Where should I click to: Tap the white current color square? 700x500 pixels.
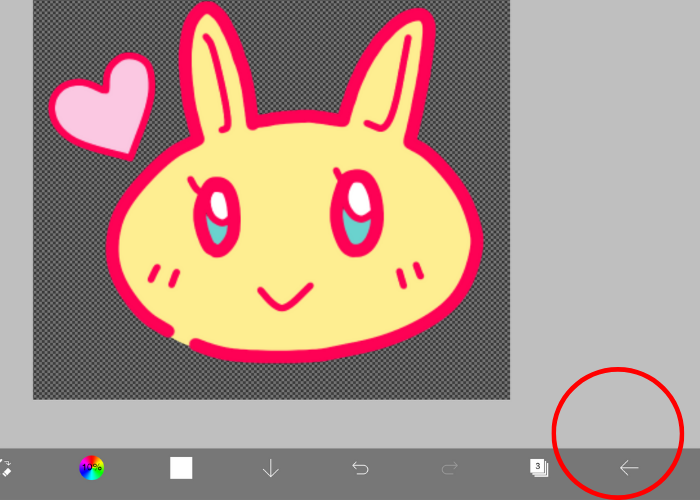(181, 468)
